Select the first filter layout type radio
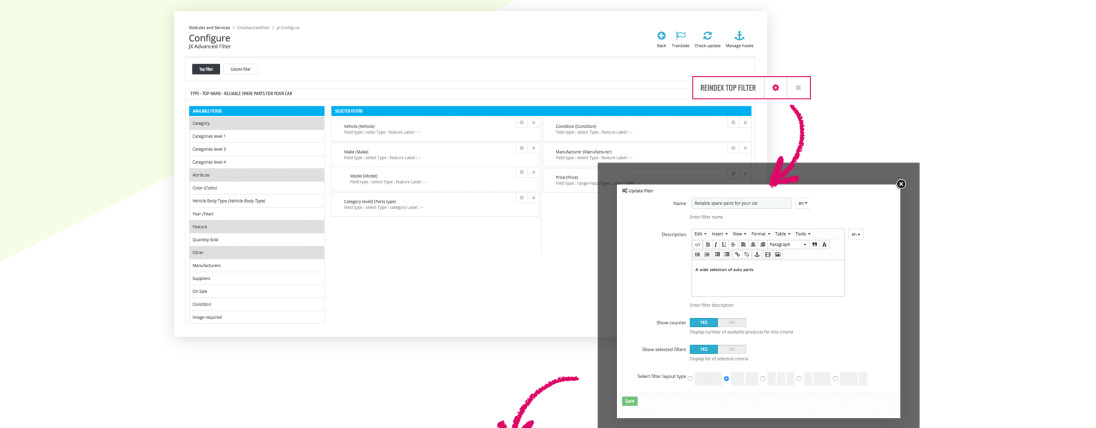 690,378
